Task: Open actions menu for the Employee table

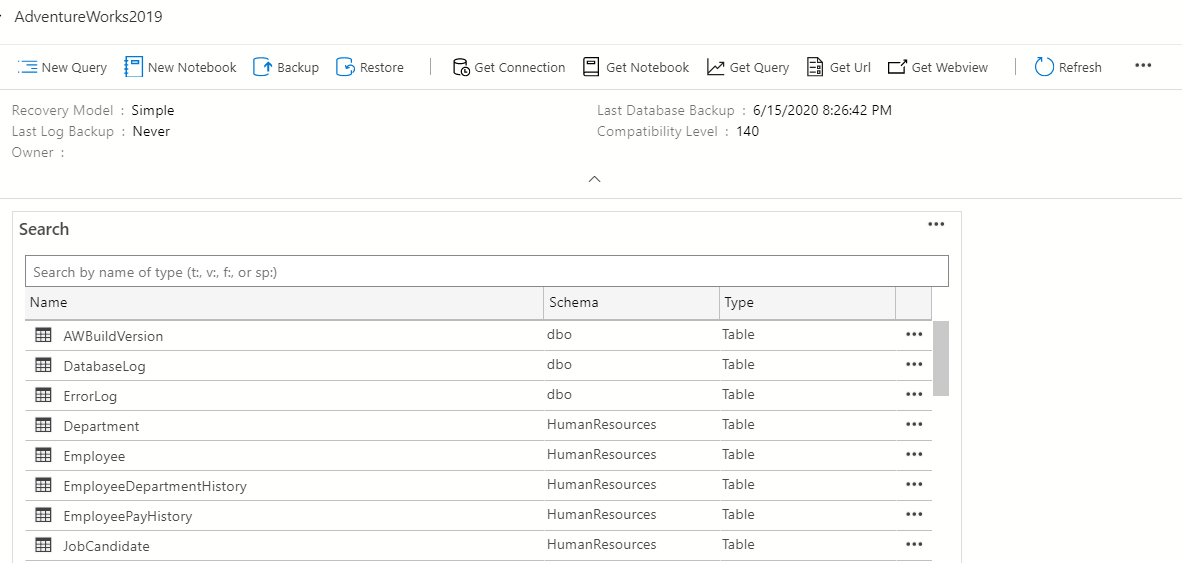Action: 913,454
